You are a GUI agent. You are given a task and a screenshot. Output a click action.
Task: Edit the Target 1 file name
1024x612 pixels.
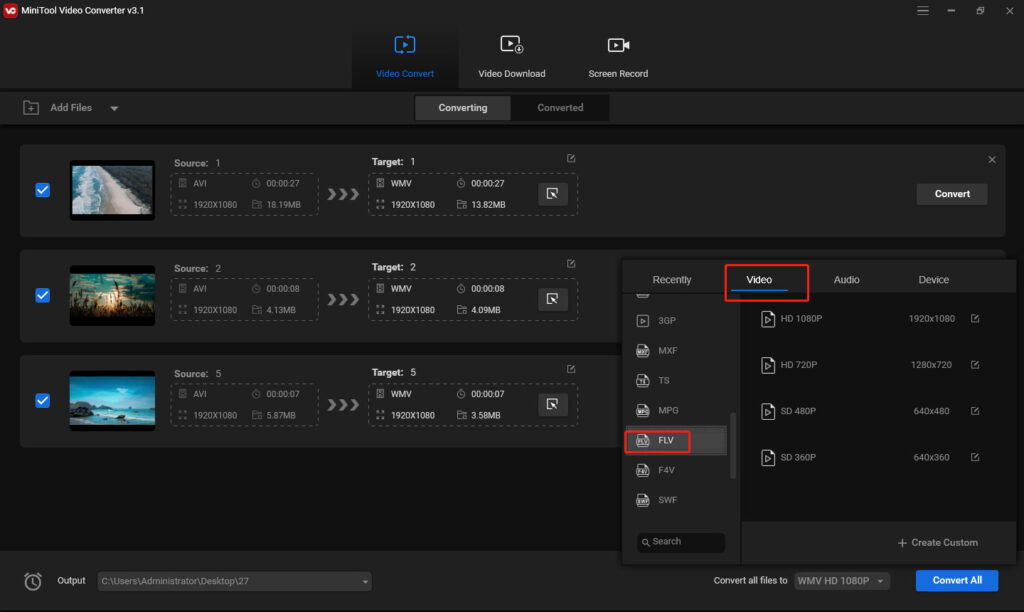[571, 159]
